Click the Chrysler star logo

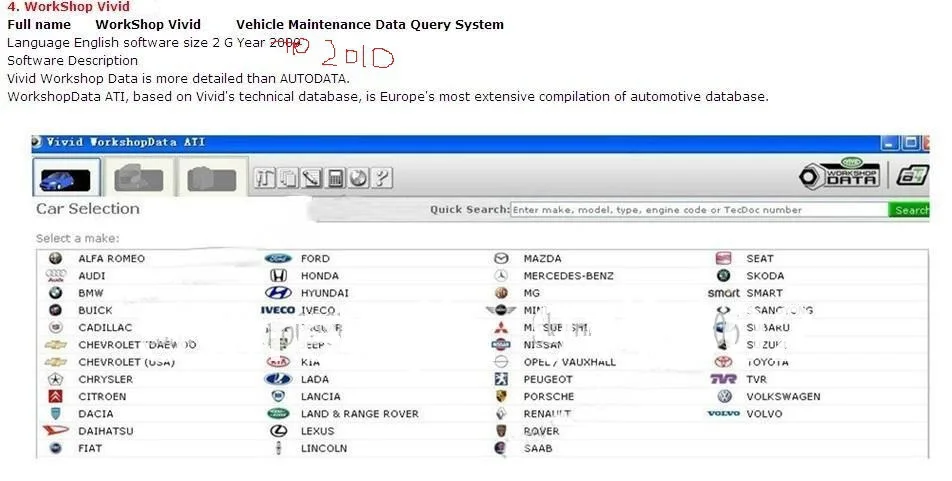coord(56,380)
